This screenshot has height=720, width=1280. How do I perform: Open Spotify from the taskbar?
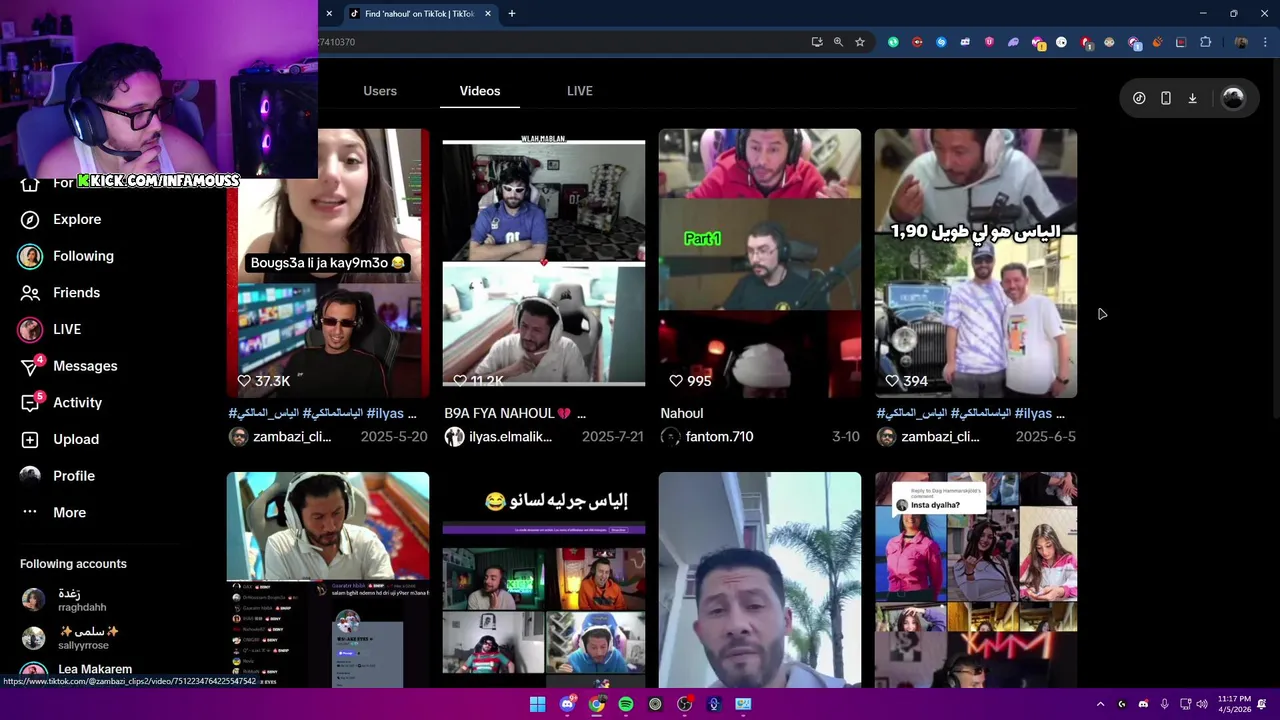pos(626,704)
